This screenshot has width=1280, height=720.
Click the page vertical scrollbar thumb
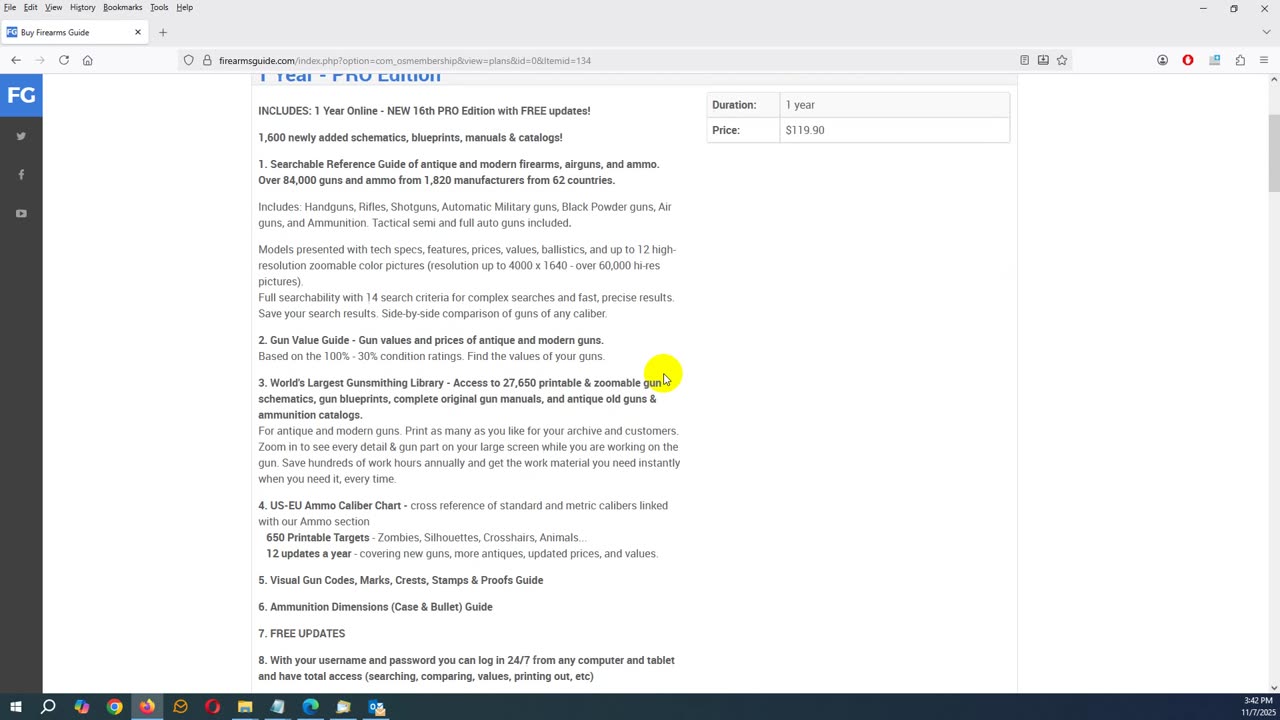pos(1273,152)
